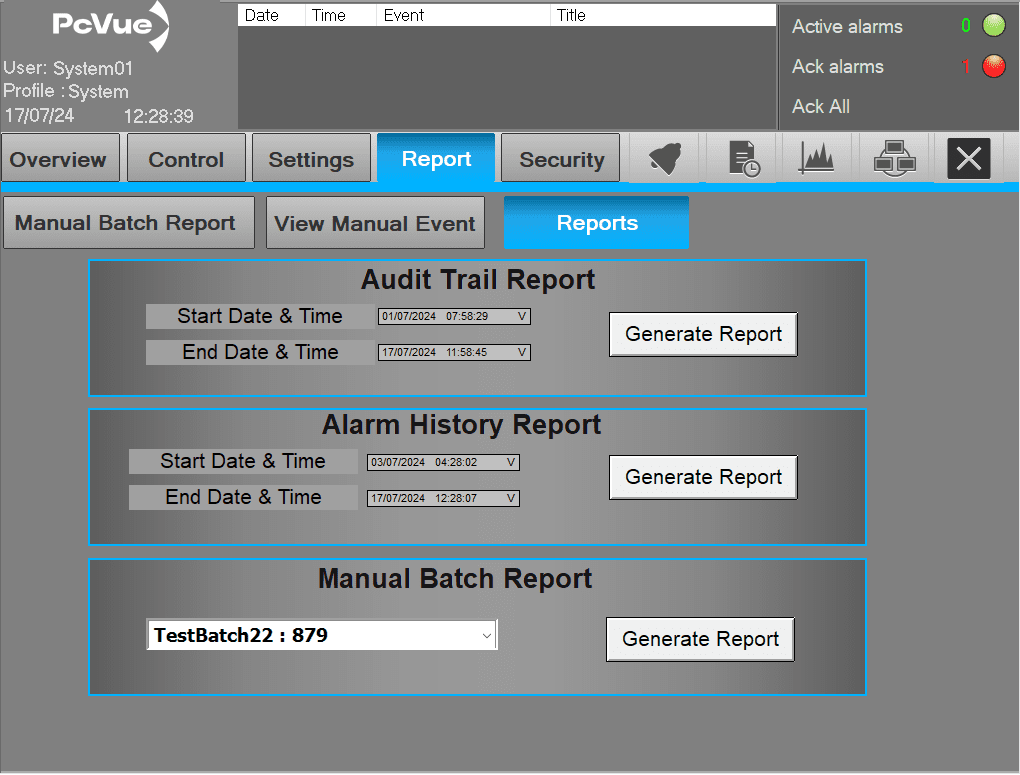
Task: Click the event log document-clock icon
Action: (743, 159)
